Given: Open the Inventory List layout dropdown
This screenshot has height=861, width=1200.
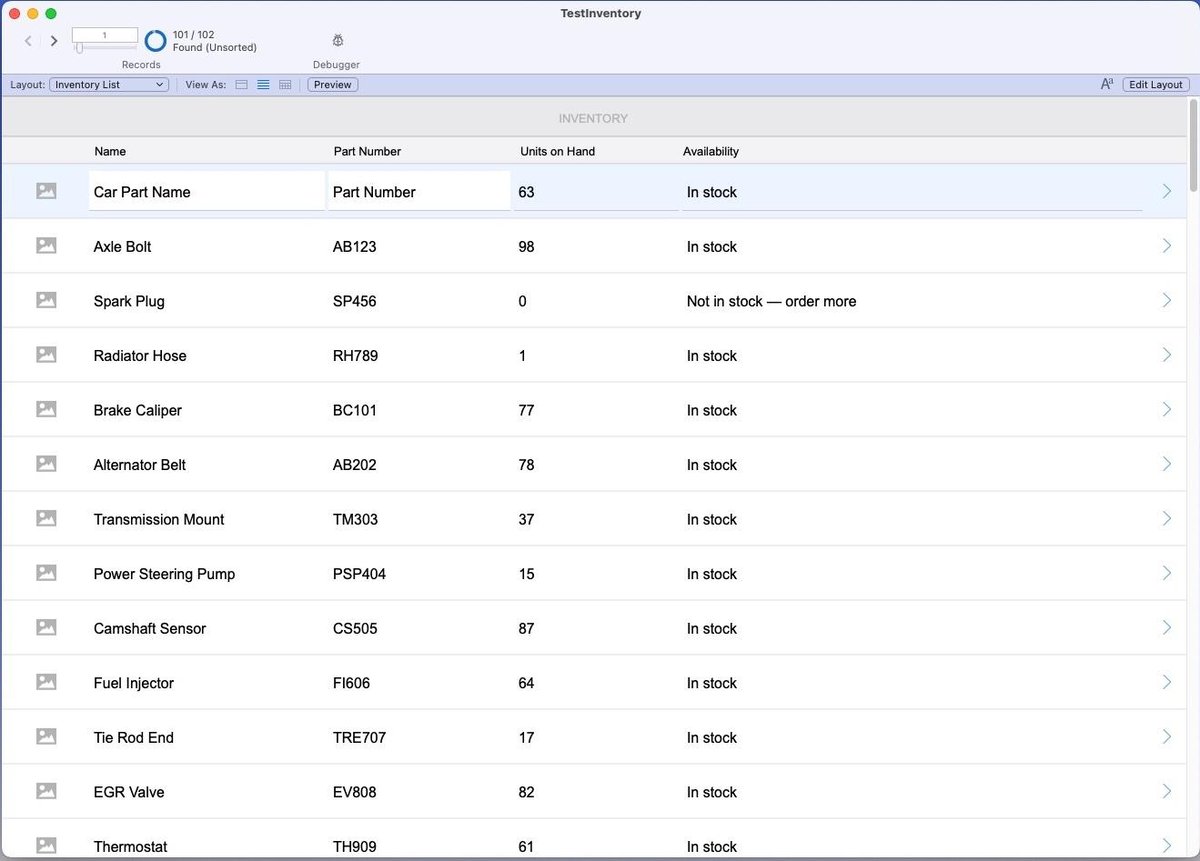Looking at the screenshot, I should (108, 84).
